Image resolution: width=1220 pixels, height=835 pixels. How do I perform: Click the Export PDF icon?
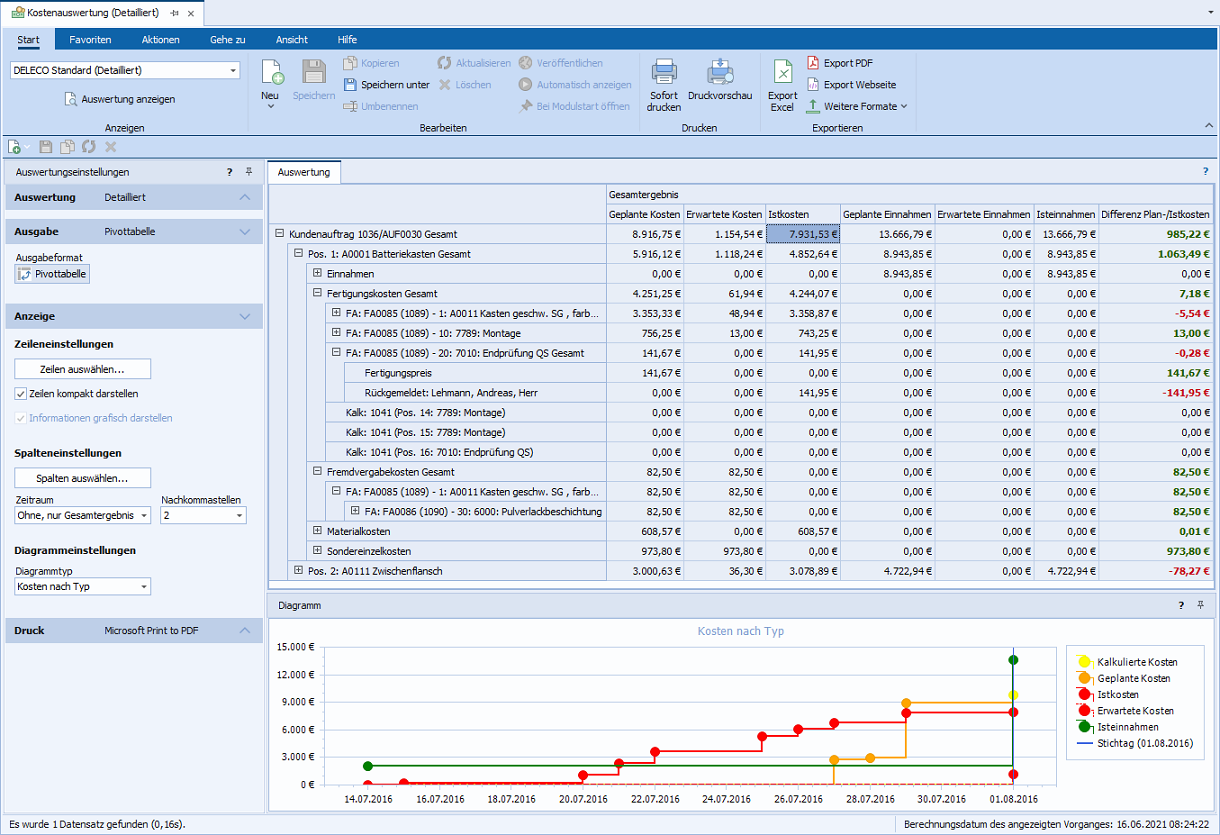[813, 63]
